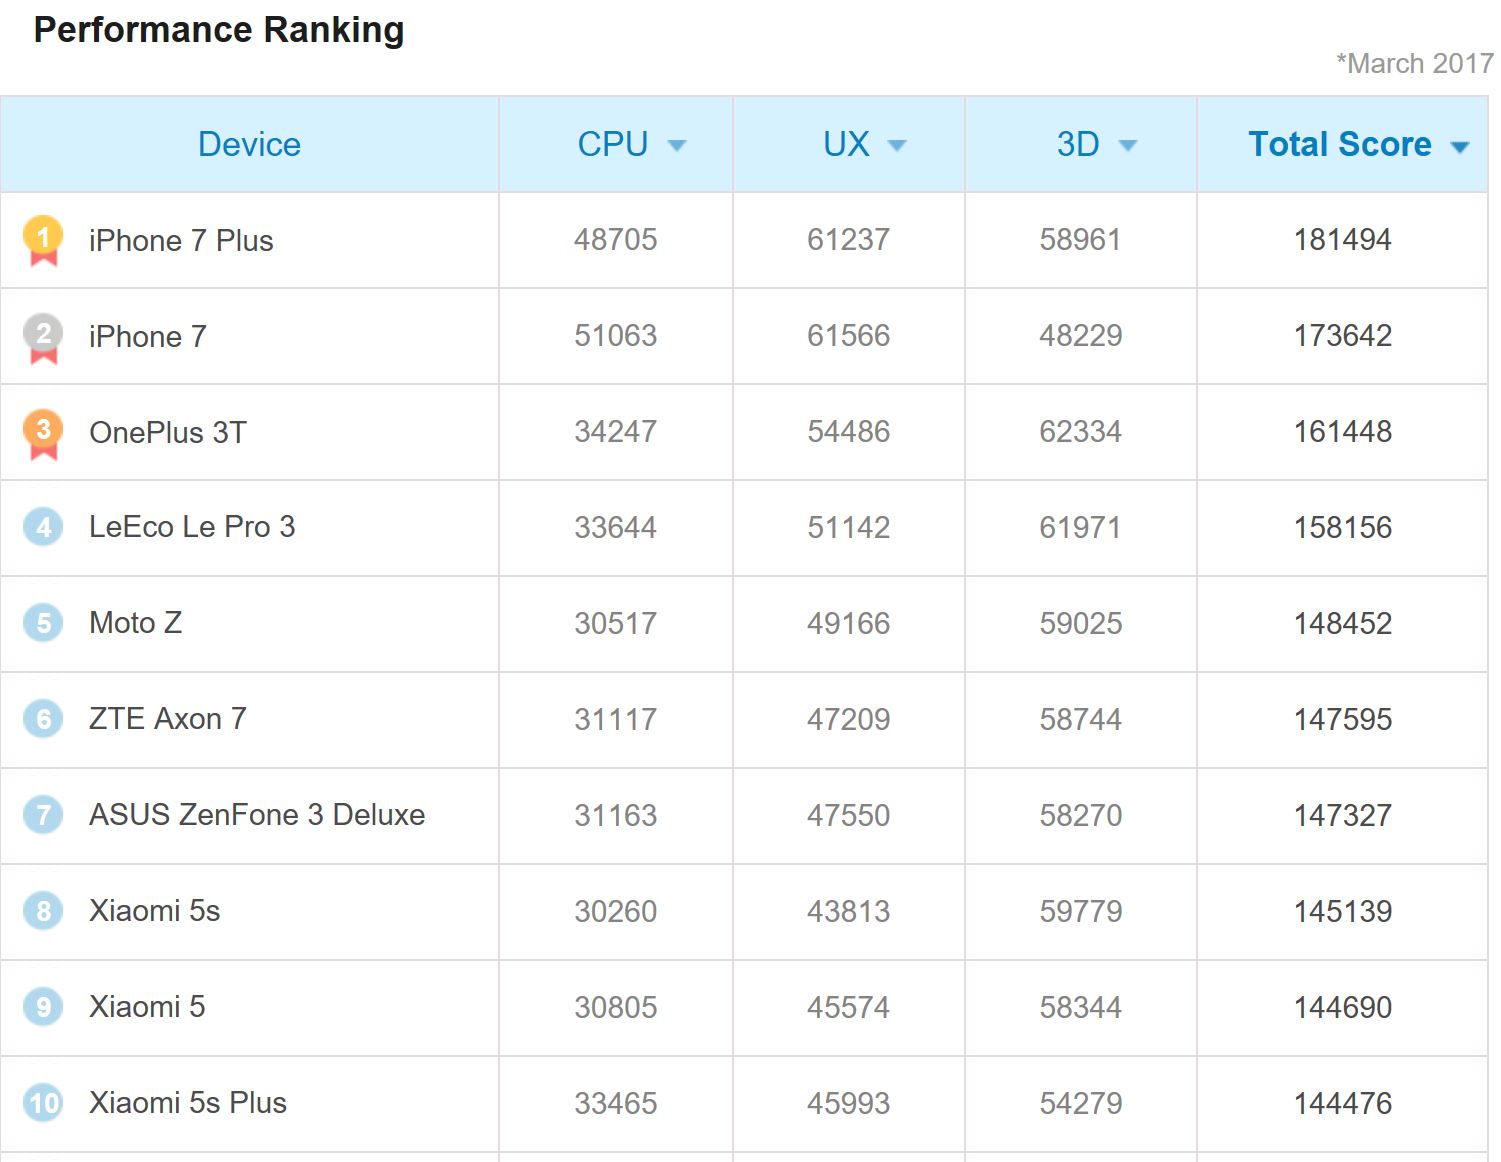
Task: Open the Moto Z device entry
Action: [x=136, y=623]
